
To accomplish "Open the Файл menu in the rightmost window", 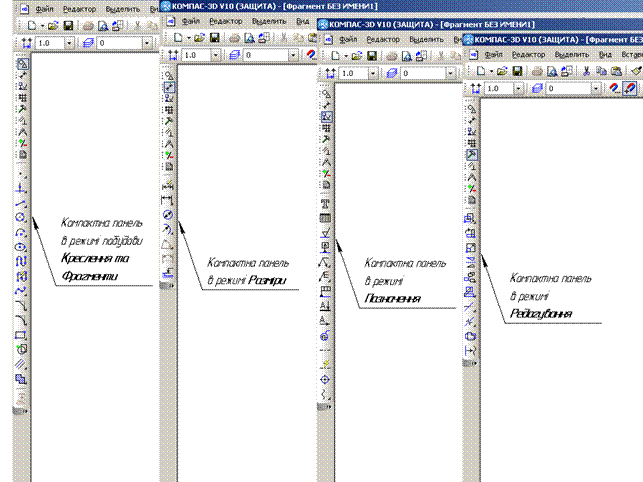I will coord(494,54).
